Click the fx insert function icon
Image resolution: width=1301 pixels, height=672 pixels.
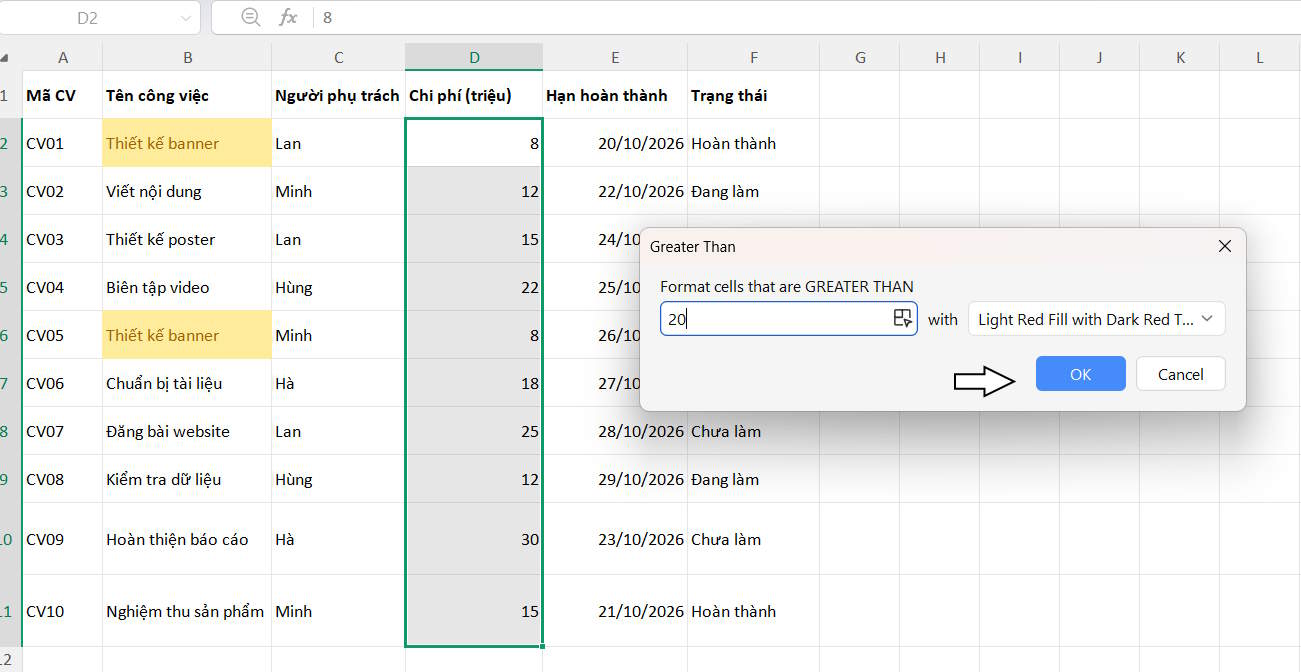point(288,17)
